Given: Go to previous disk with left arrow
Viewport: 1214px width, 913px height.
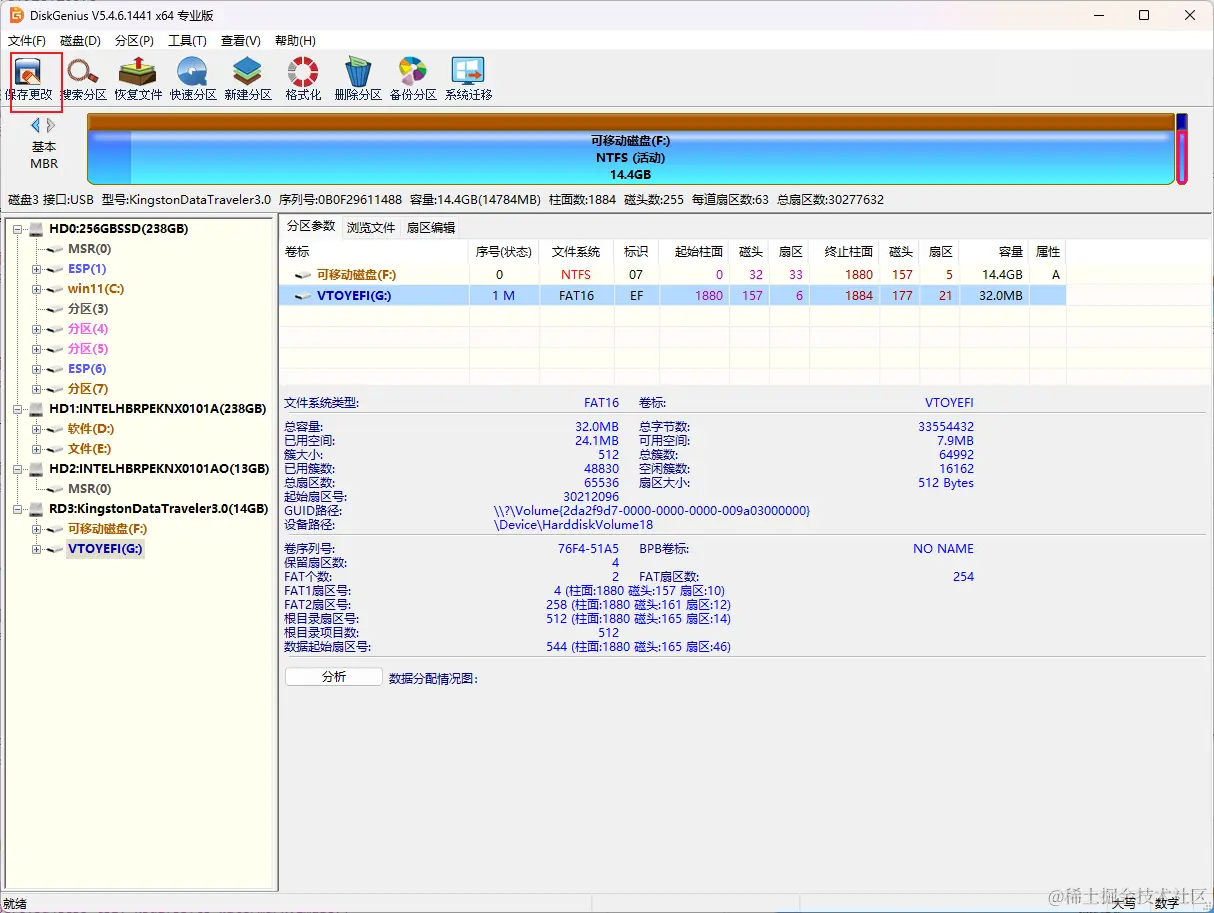Looking at the screenshot, I should [x=36, y=125].
